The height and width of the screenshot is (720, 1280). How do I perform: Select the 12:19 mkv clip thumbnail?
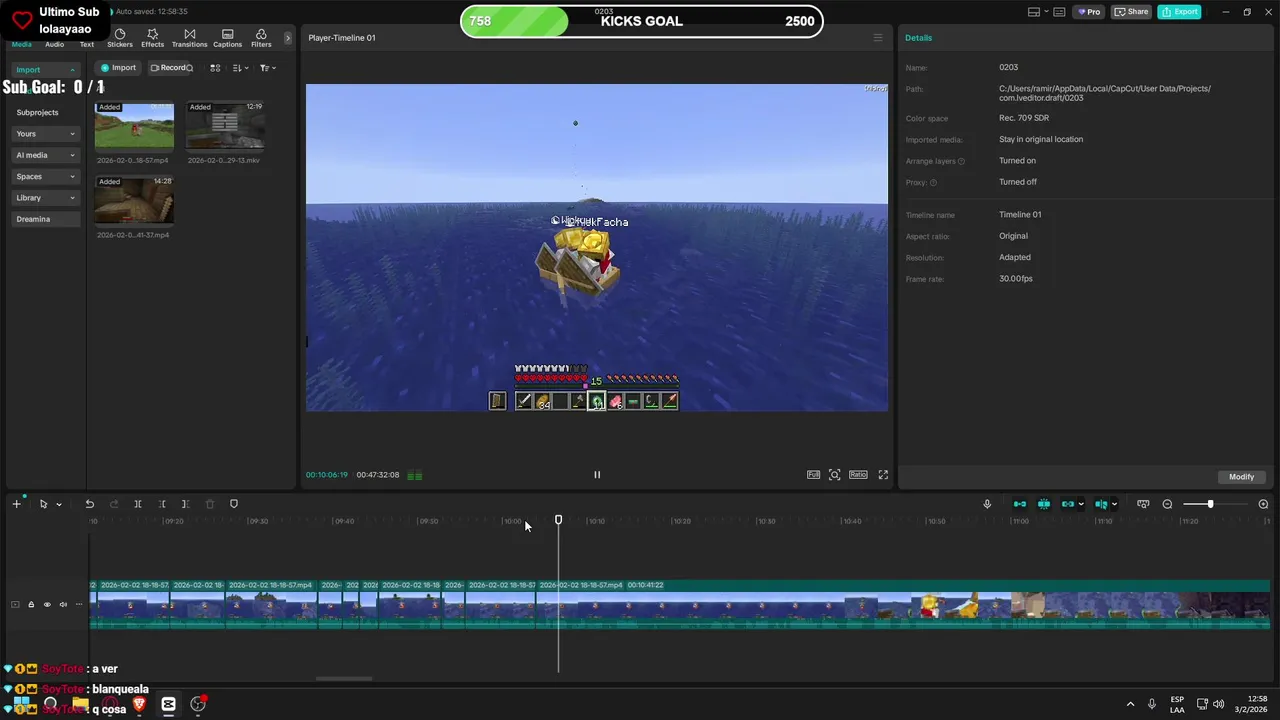[x=225, y=126]
